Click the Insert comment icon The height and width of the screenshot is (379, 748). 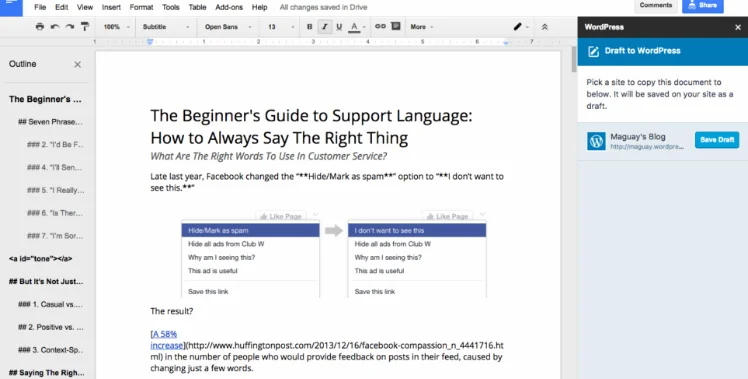point(395,26)
